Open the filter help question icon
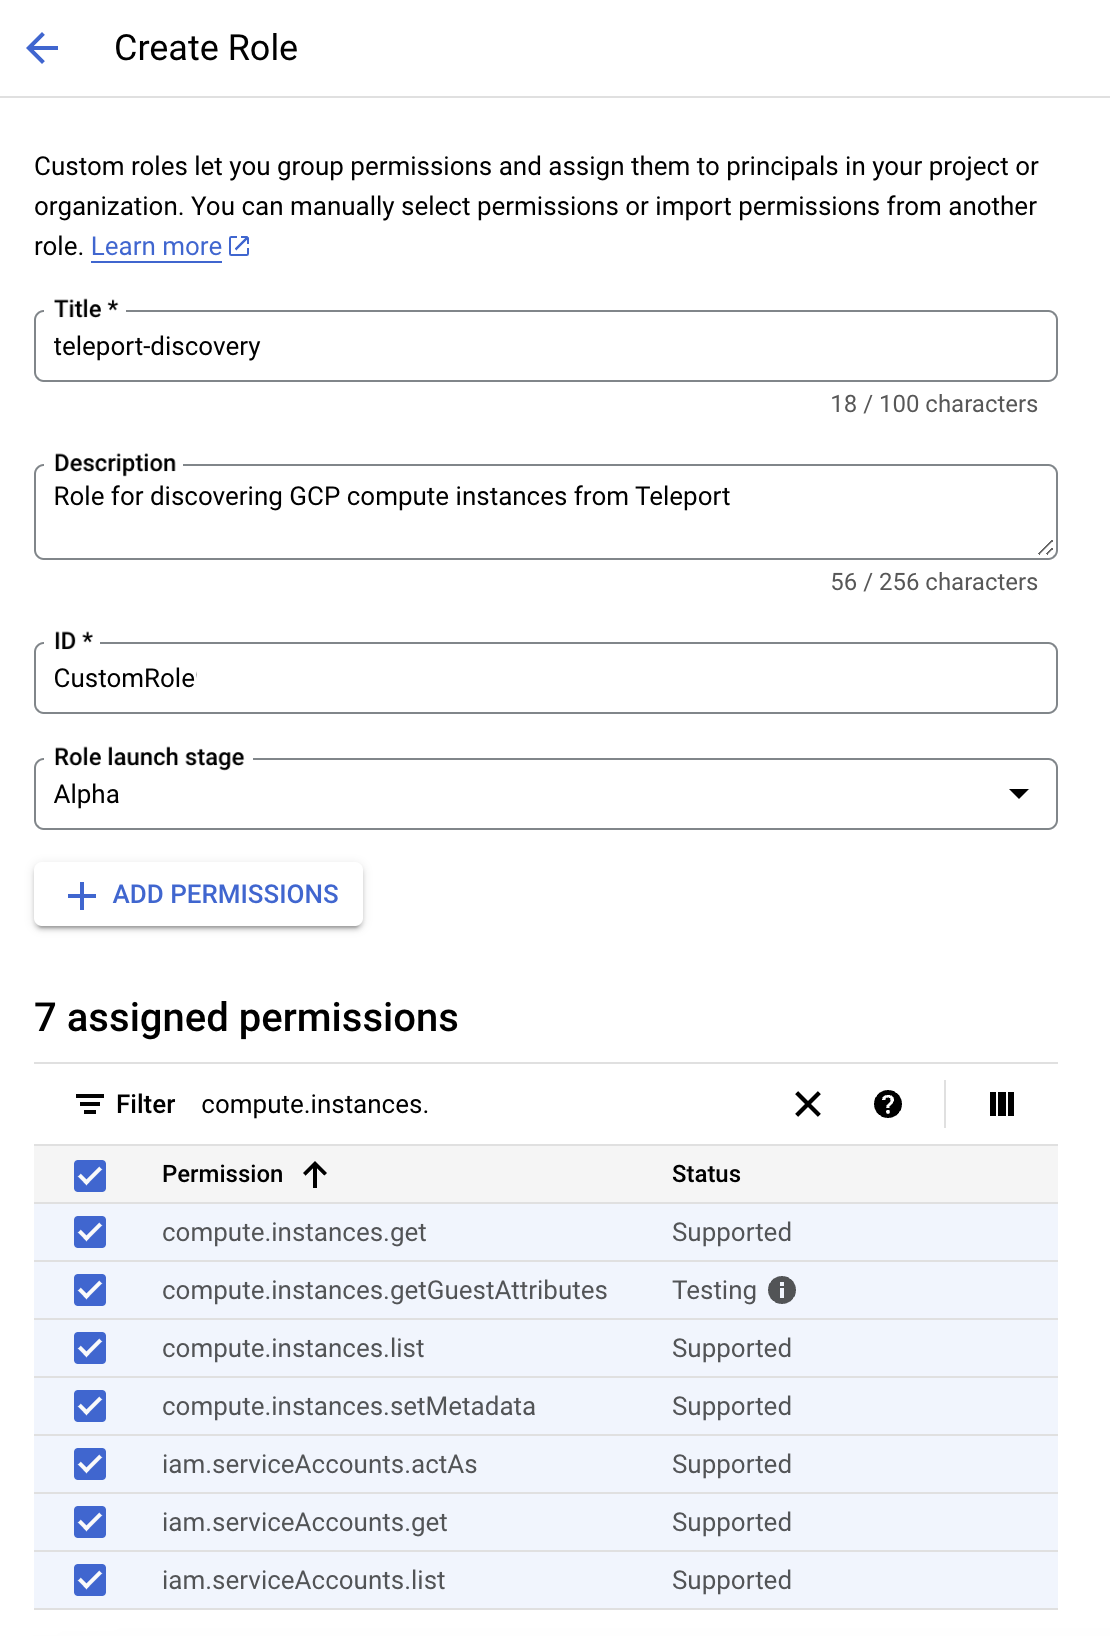The width and height of the screenshot is (1110, 1636). pyautogui.click(x=887, y=1104)
